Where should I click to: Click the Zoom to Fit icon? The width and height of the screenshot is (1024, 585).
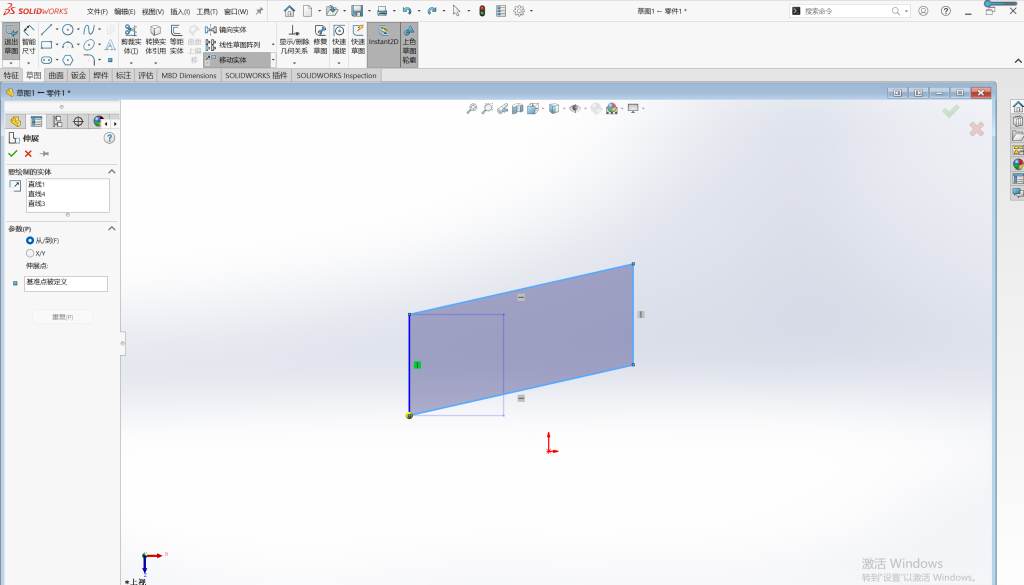coord(472,109)
